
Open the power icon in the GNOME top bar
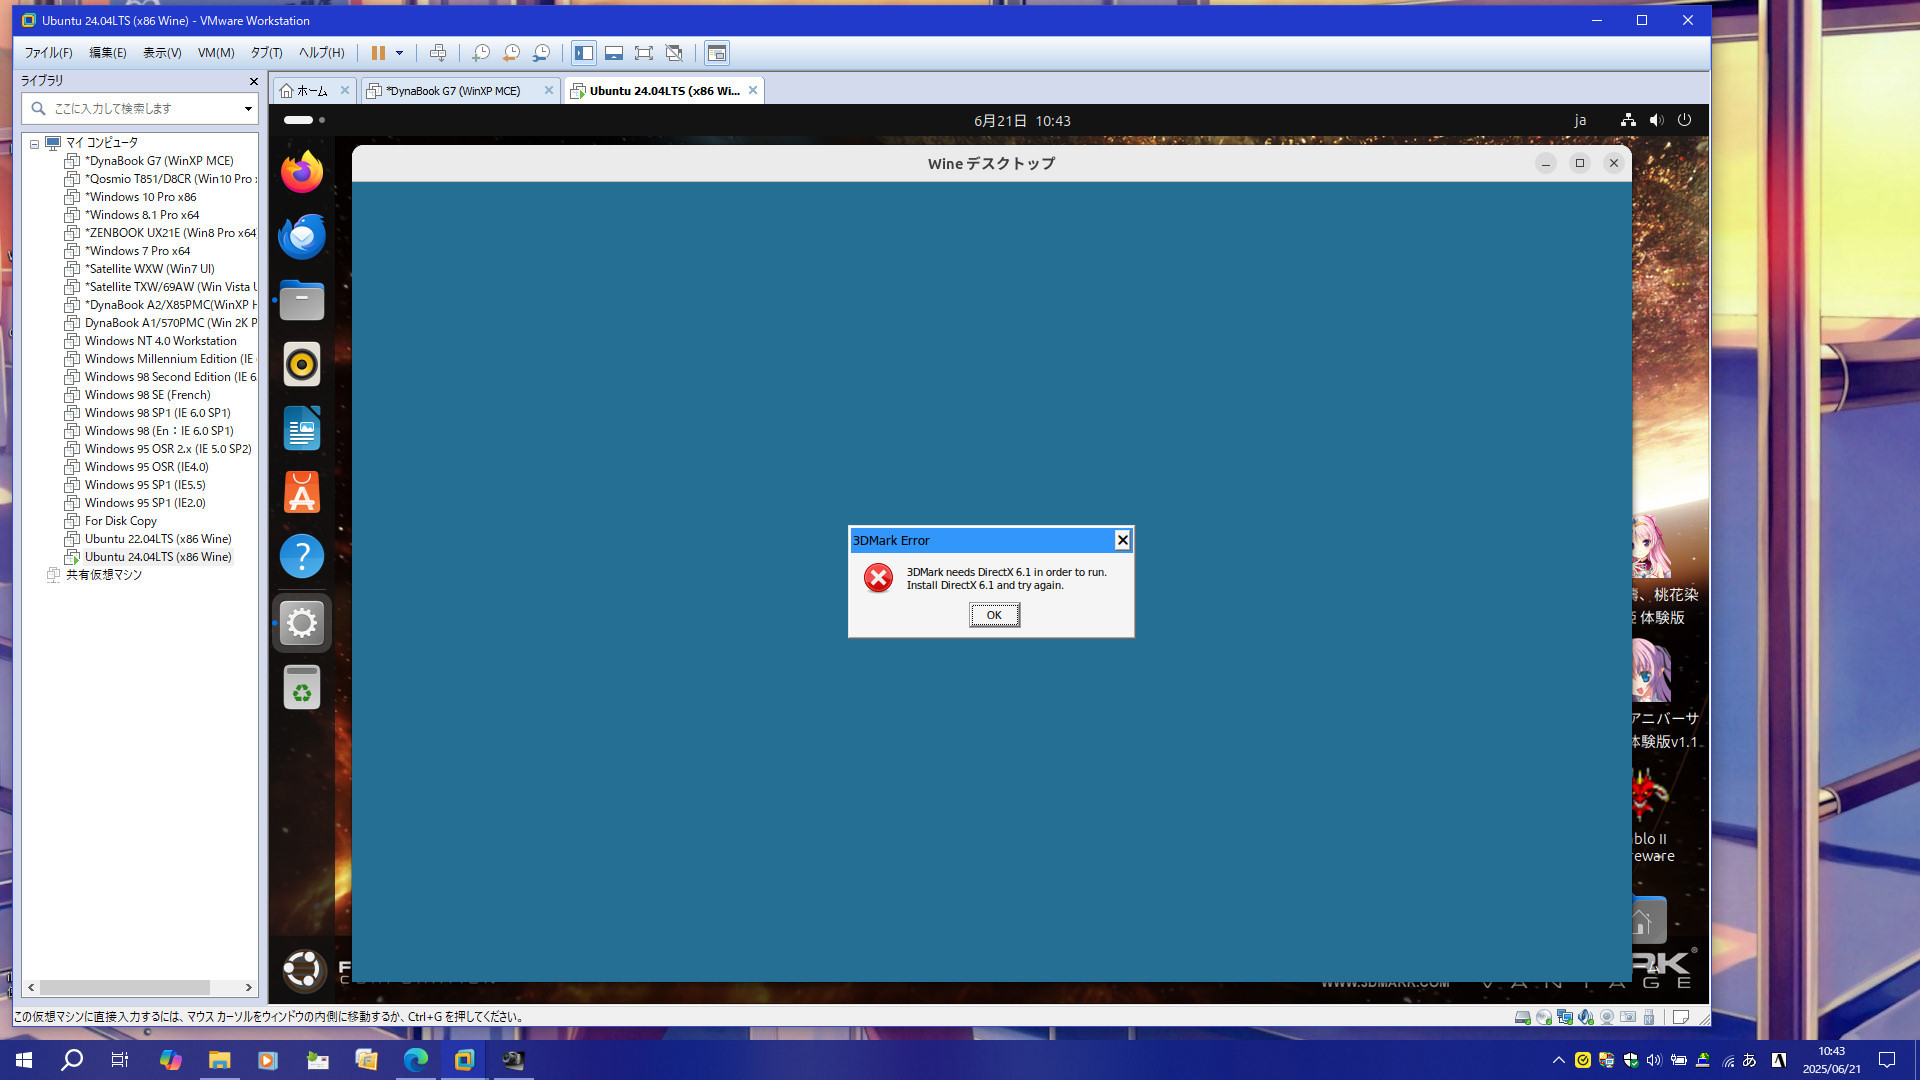coord(1684,120)
